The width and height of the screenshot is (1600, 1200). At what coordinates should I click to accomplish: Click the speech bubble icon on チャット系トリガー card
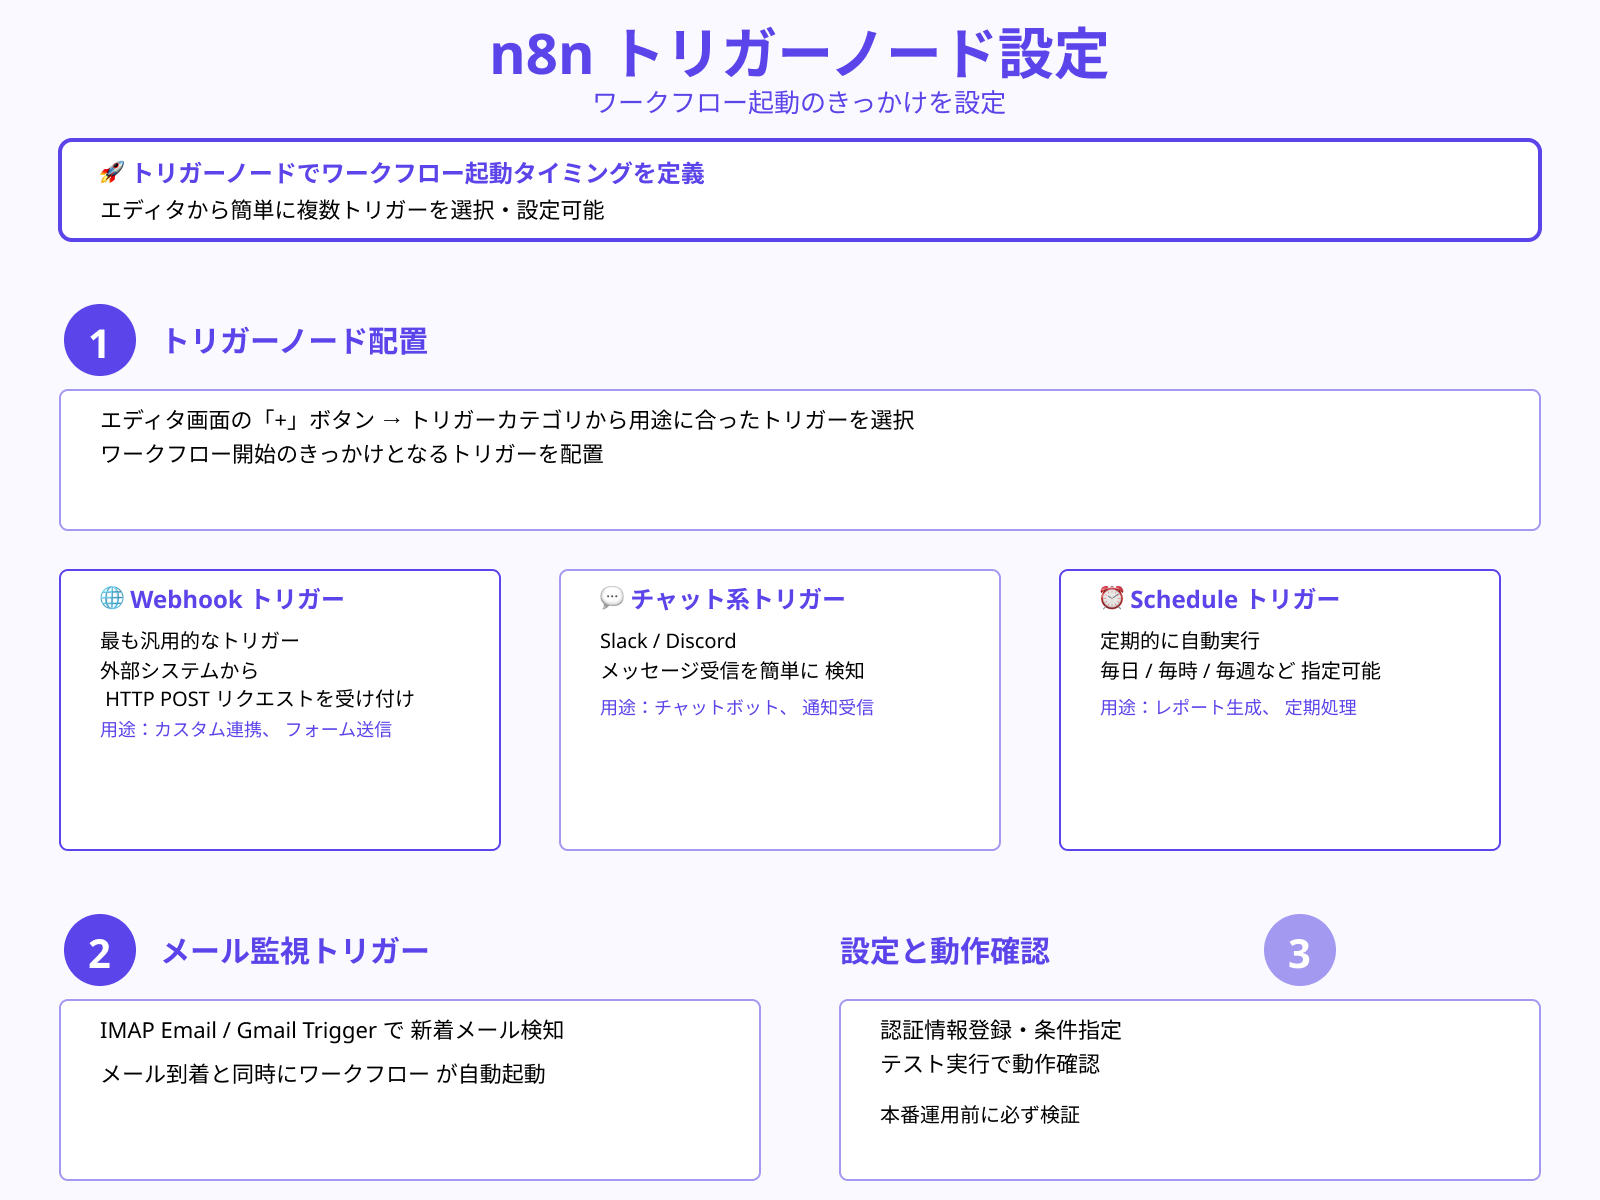pos(612,599)
